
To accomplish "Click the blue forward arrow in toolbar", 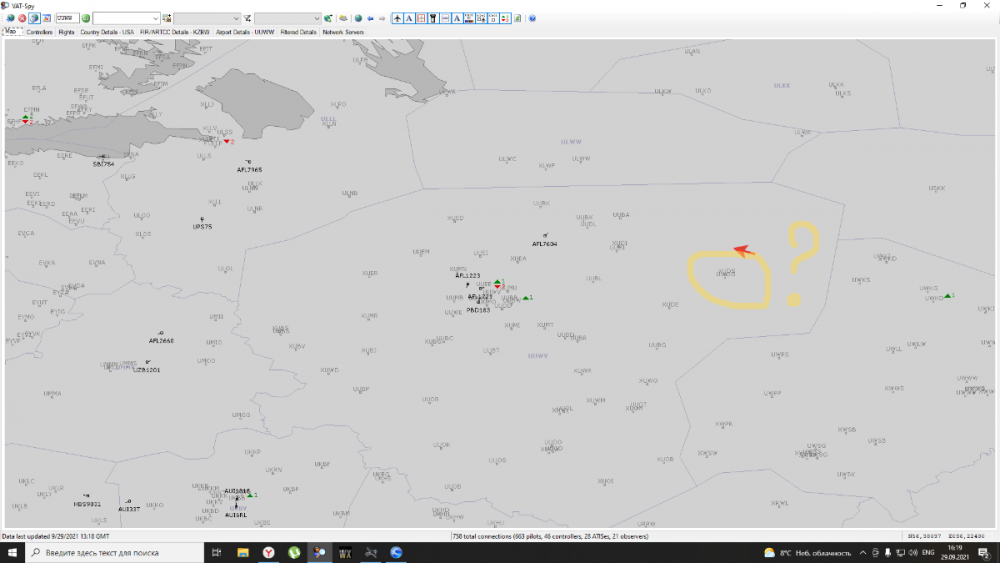I will click(382, 18).
